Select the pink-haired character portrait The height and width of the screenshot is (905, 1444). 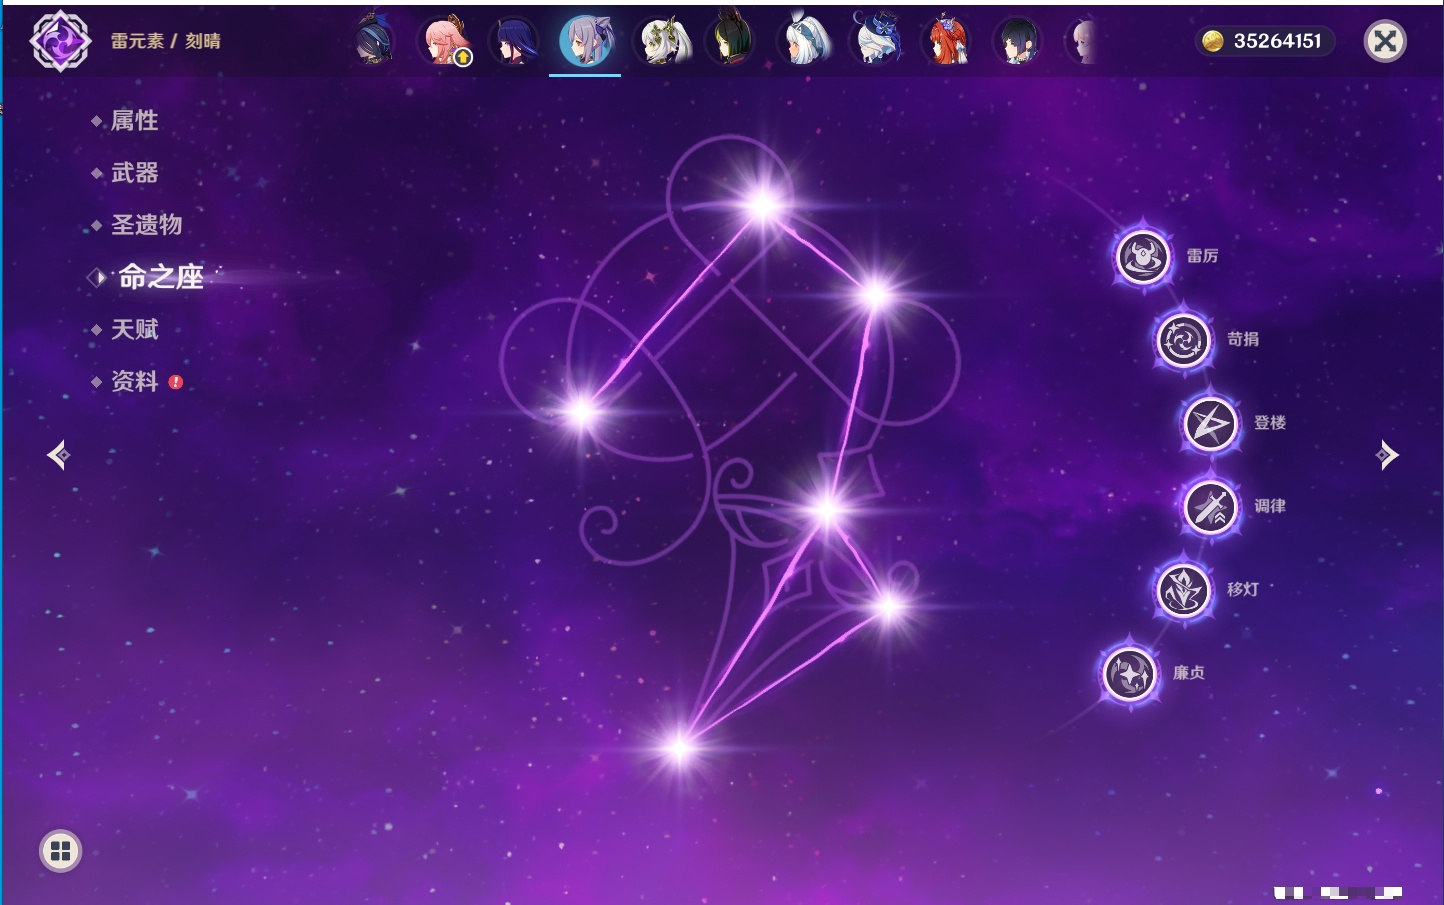(x=445, y=41)
